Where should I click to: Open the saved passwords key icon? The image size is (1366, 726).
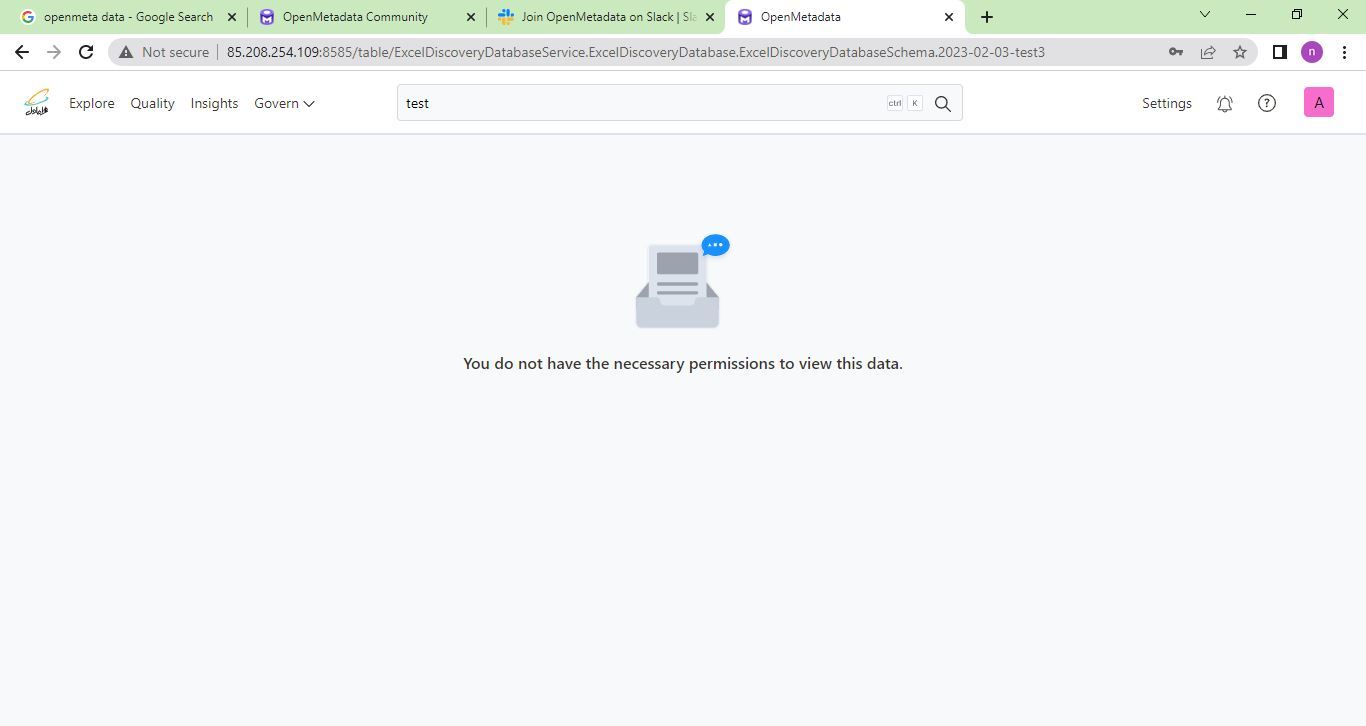click(1176, 52)
